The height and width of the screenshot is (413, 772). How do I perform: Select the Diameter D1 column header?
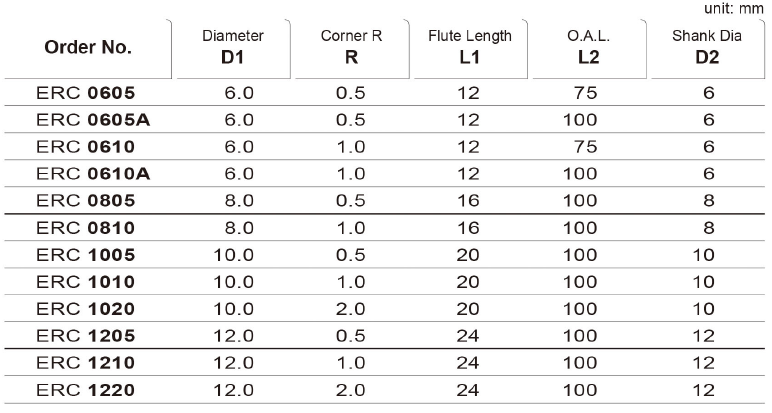pos(233,47)
